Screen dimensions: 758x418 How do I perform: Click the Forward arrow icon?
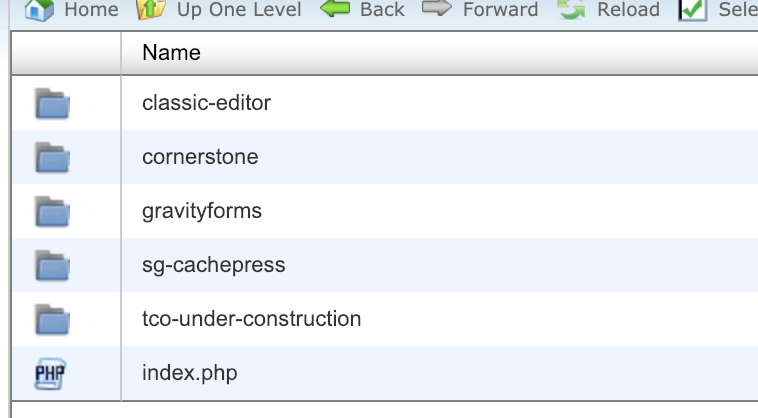[437, 10]
